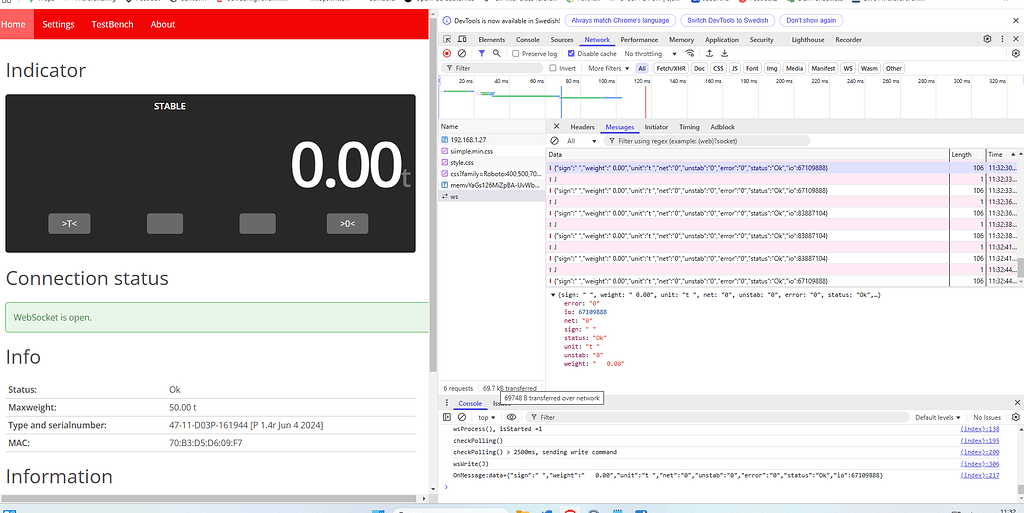Uncheck the Disable cache checkbox
1024x513 pixels.
coord(571,54)
